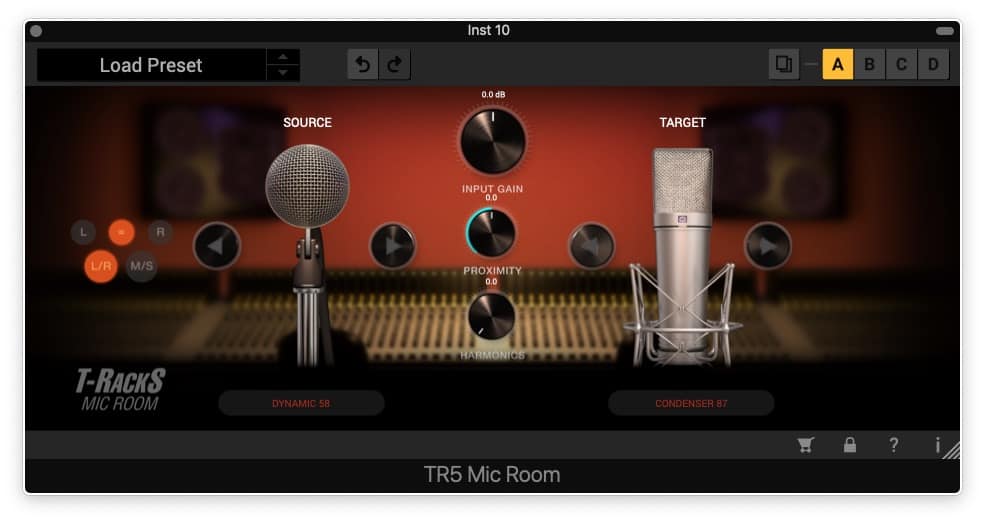Enable M/S processing mode
The width and height of the screenshot is (985, 522).
coord(141,266)
